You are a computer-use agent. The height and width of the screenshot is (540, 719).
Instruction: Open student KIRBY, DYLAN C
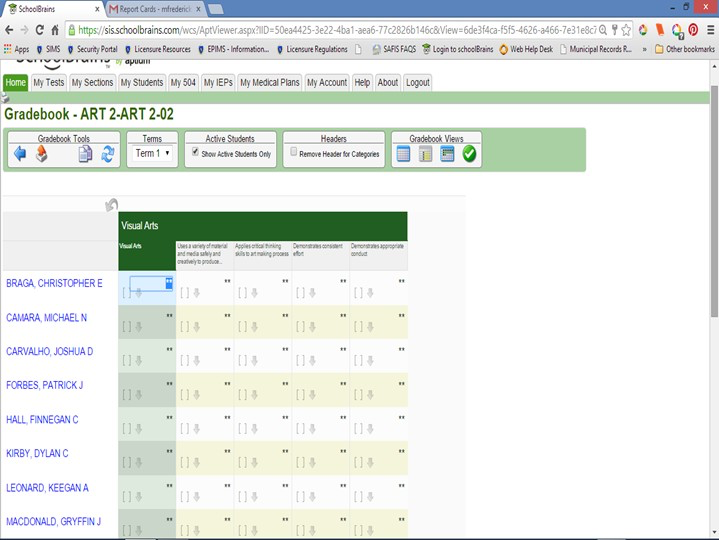[x=37, y=453]
